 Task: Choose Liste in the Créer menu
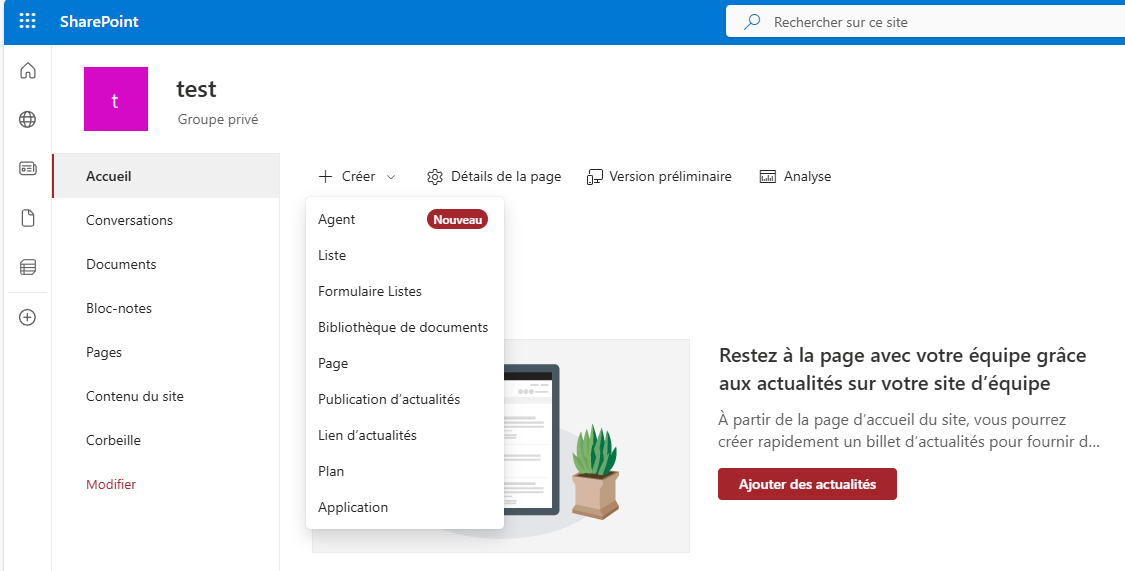332,255
